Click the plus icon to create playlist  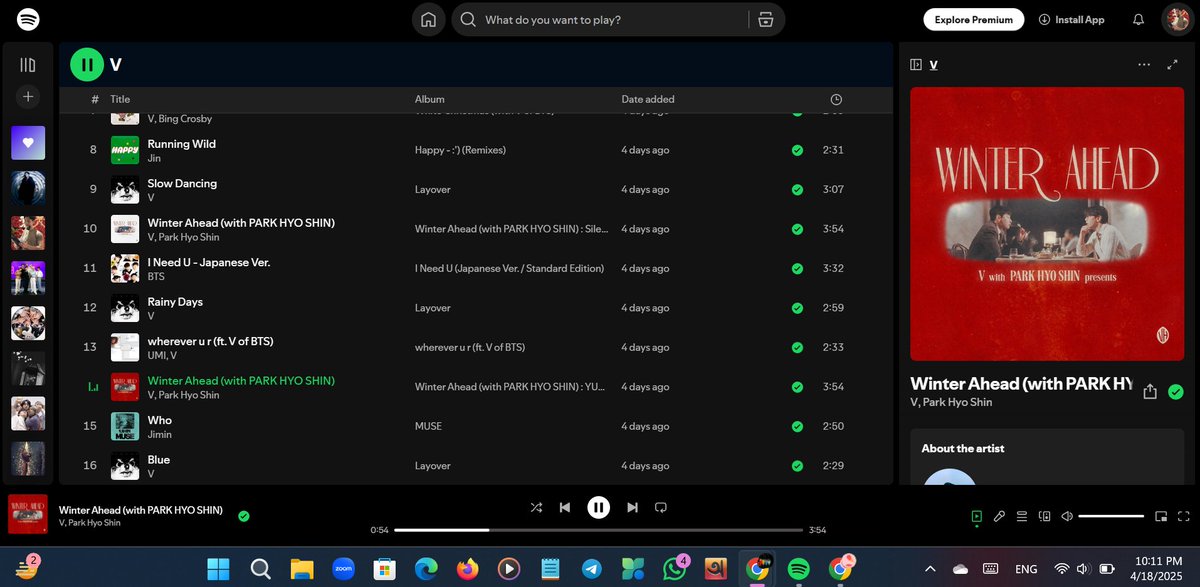pos(28,97)
